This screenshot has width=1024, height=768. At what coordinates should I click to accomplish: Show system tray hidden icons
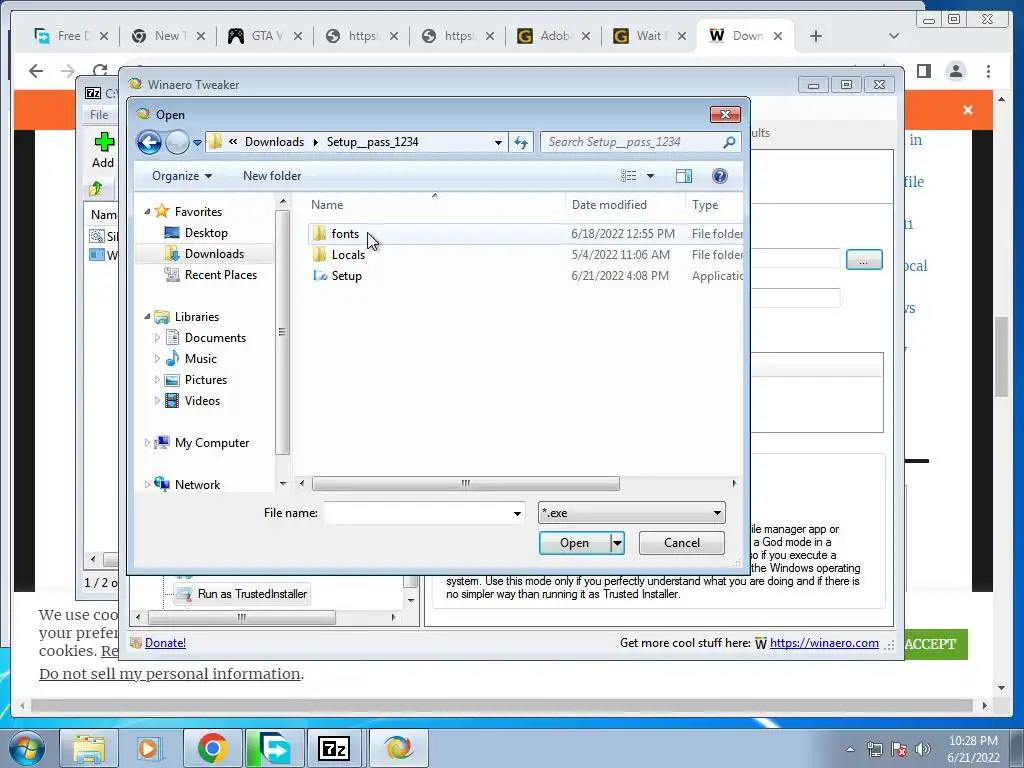coord(850,749)
